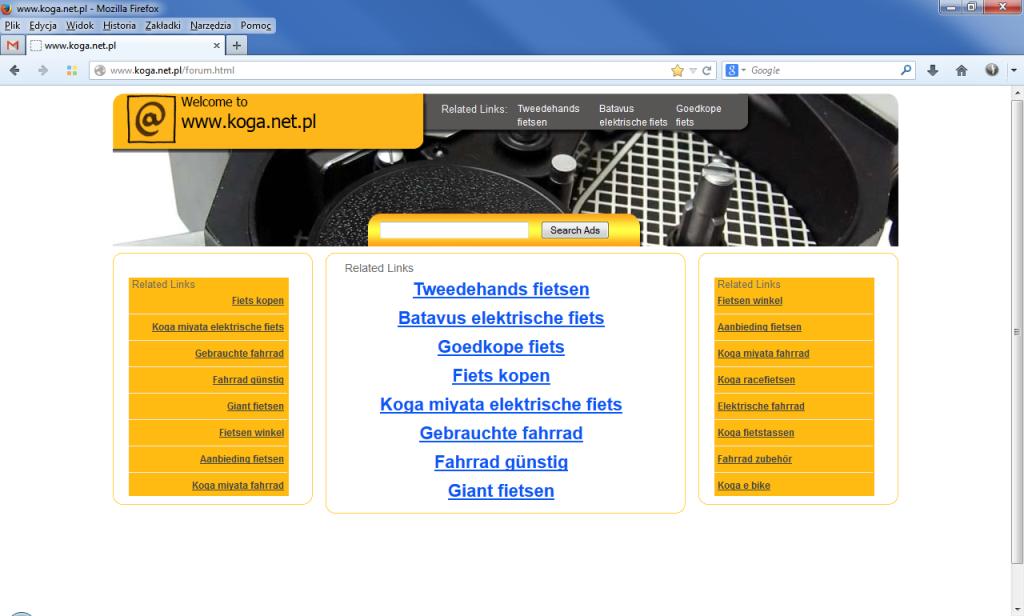Go to the Firefox home page icon
Viewport: 1024px width, 616px height.
click(961, 70)
